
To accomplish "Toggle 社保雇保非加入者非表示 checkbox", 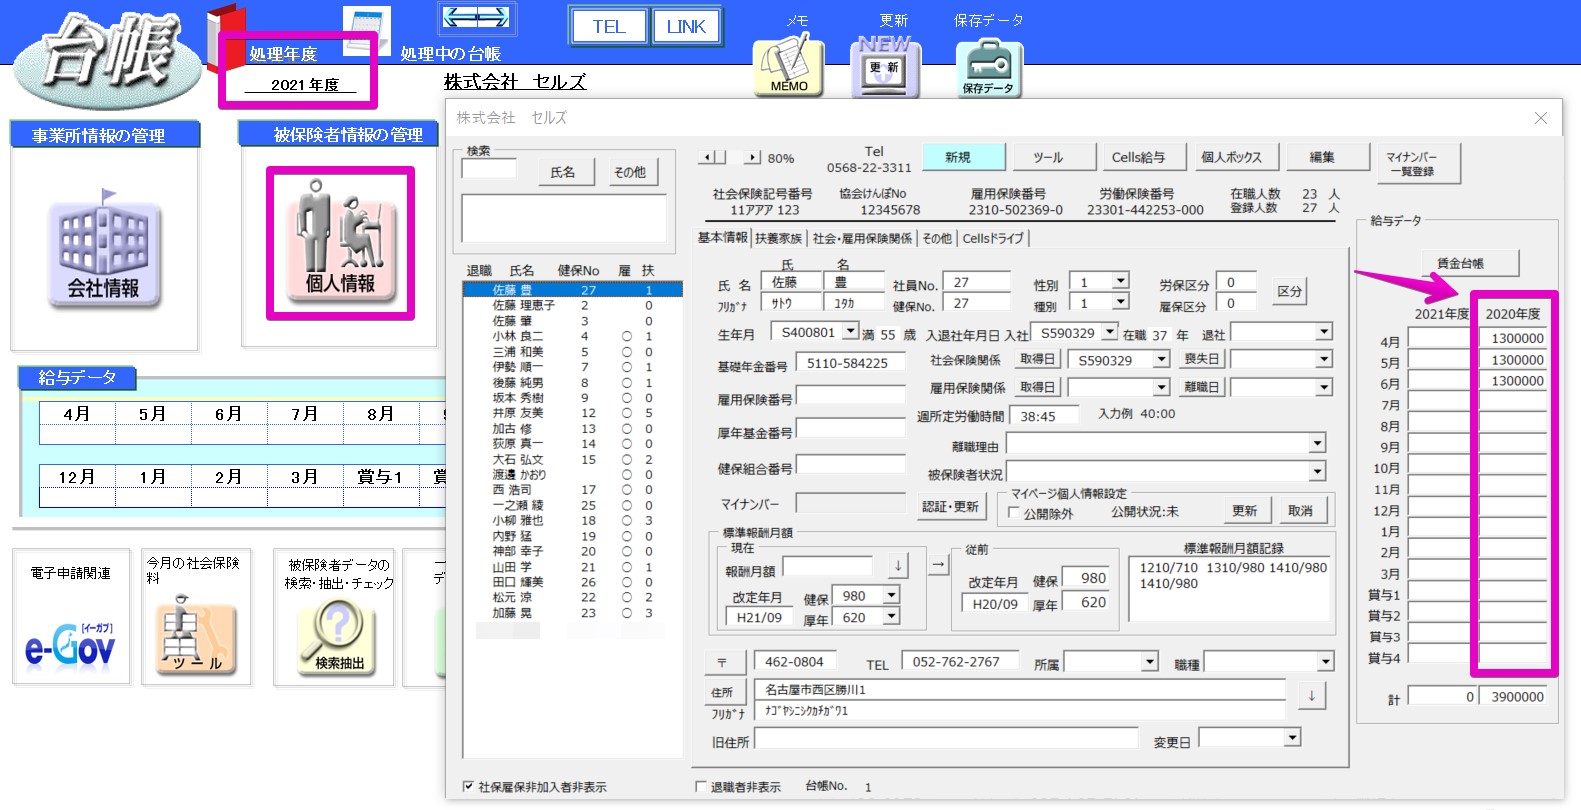I will click(468, 787).
